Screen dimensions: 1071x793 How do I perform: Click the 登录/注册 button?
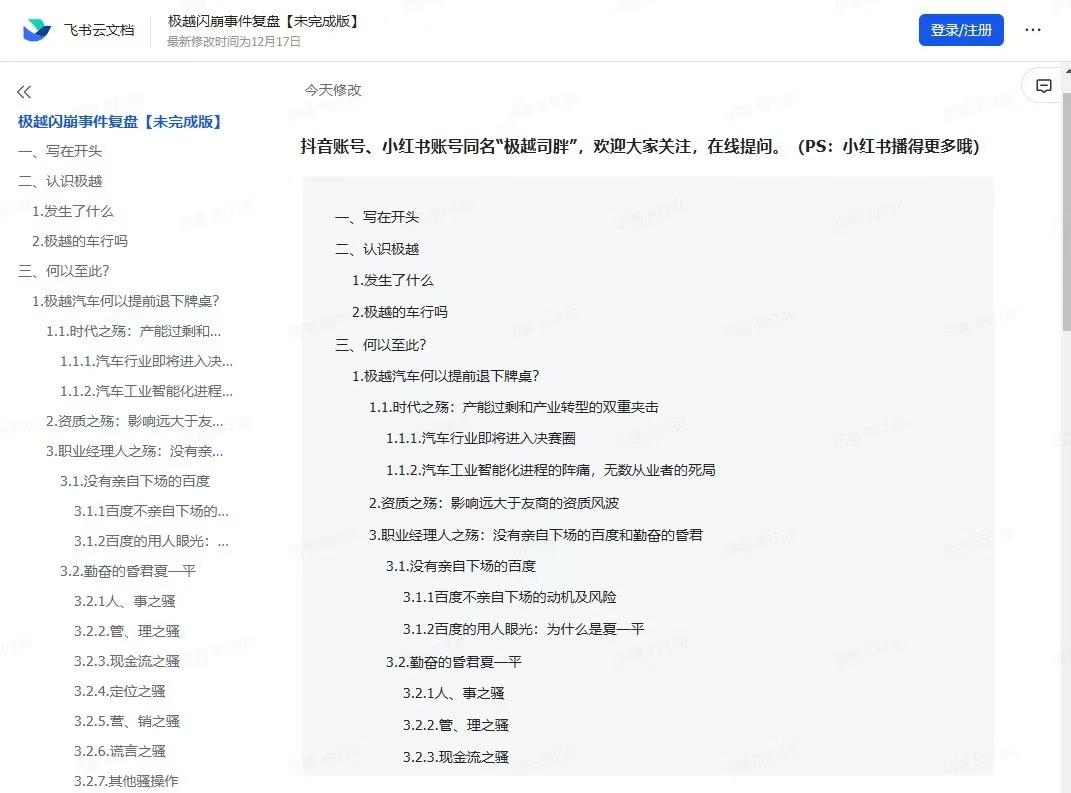(x=960, y=30)
